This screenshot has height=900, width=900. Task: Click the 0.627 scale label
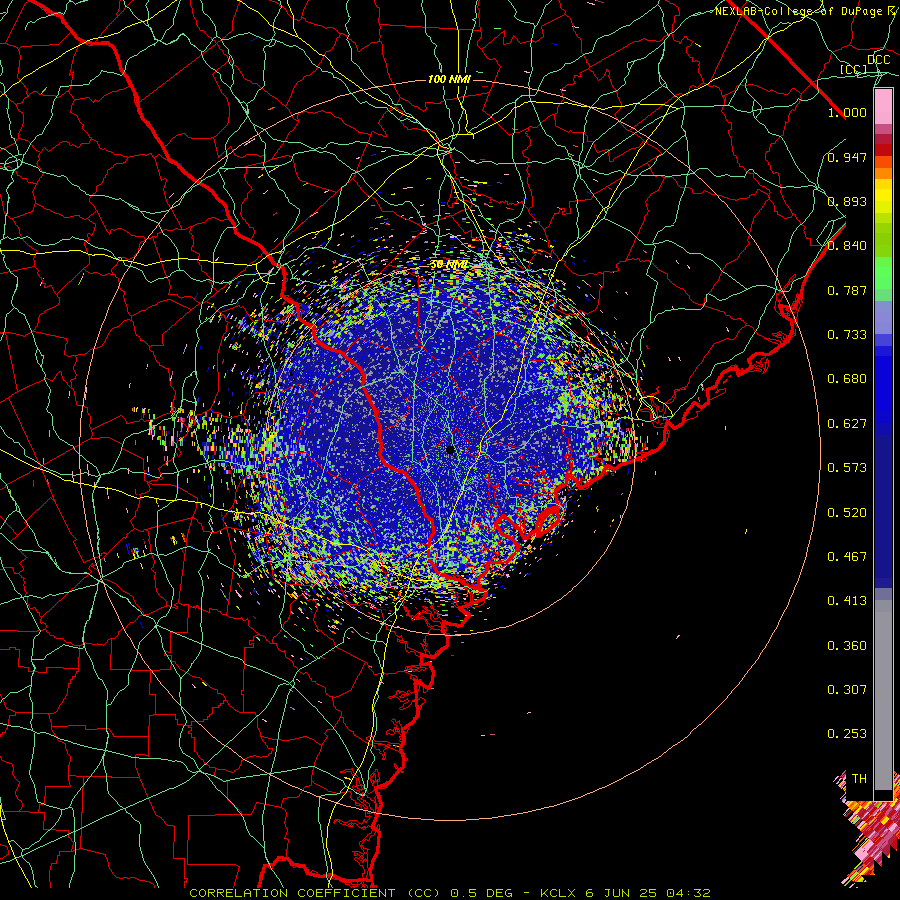(847, 424)
